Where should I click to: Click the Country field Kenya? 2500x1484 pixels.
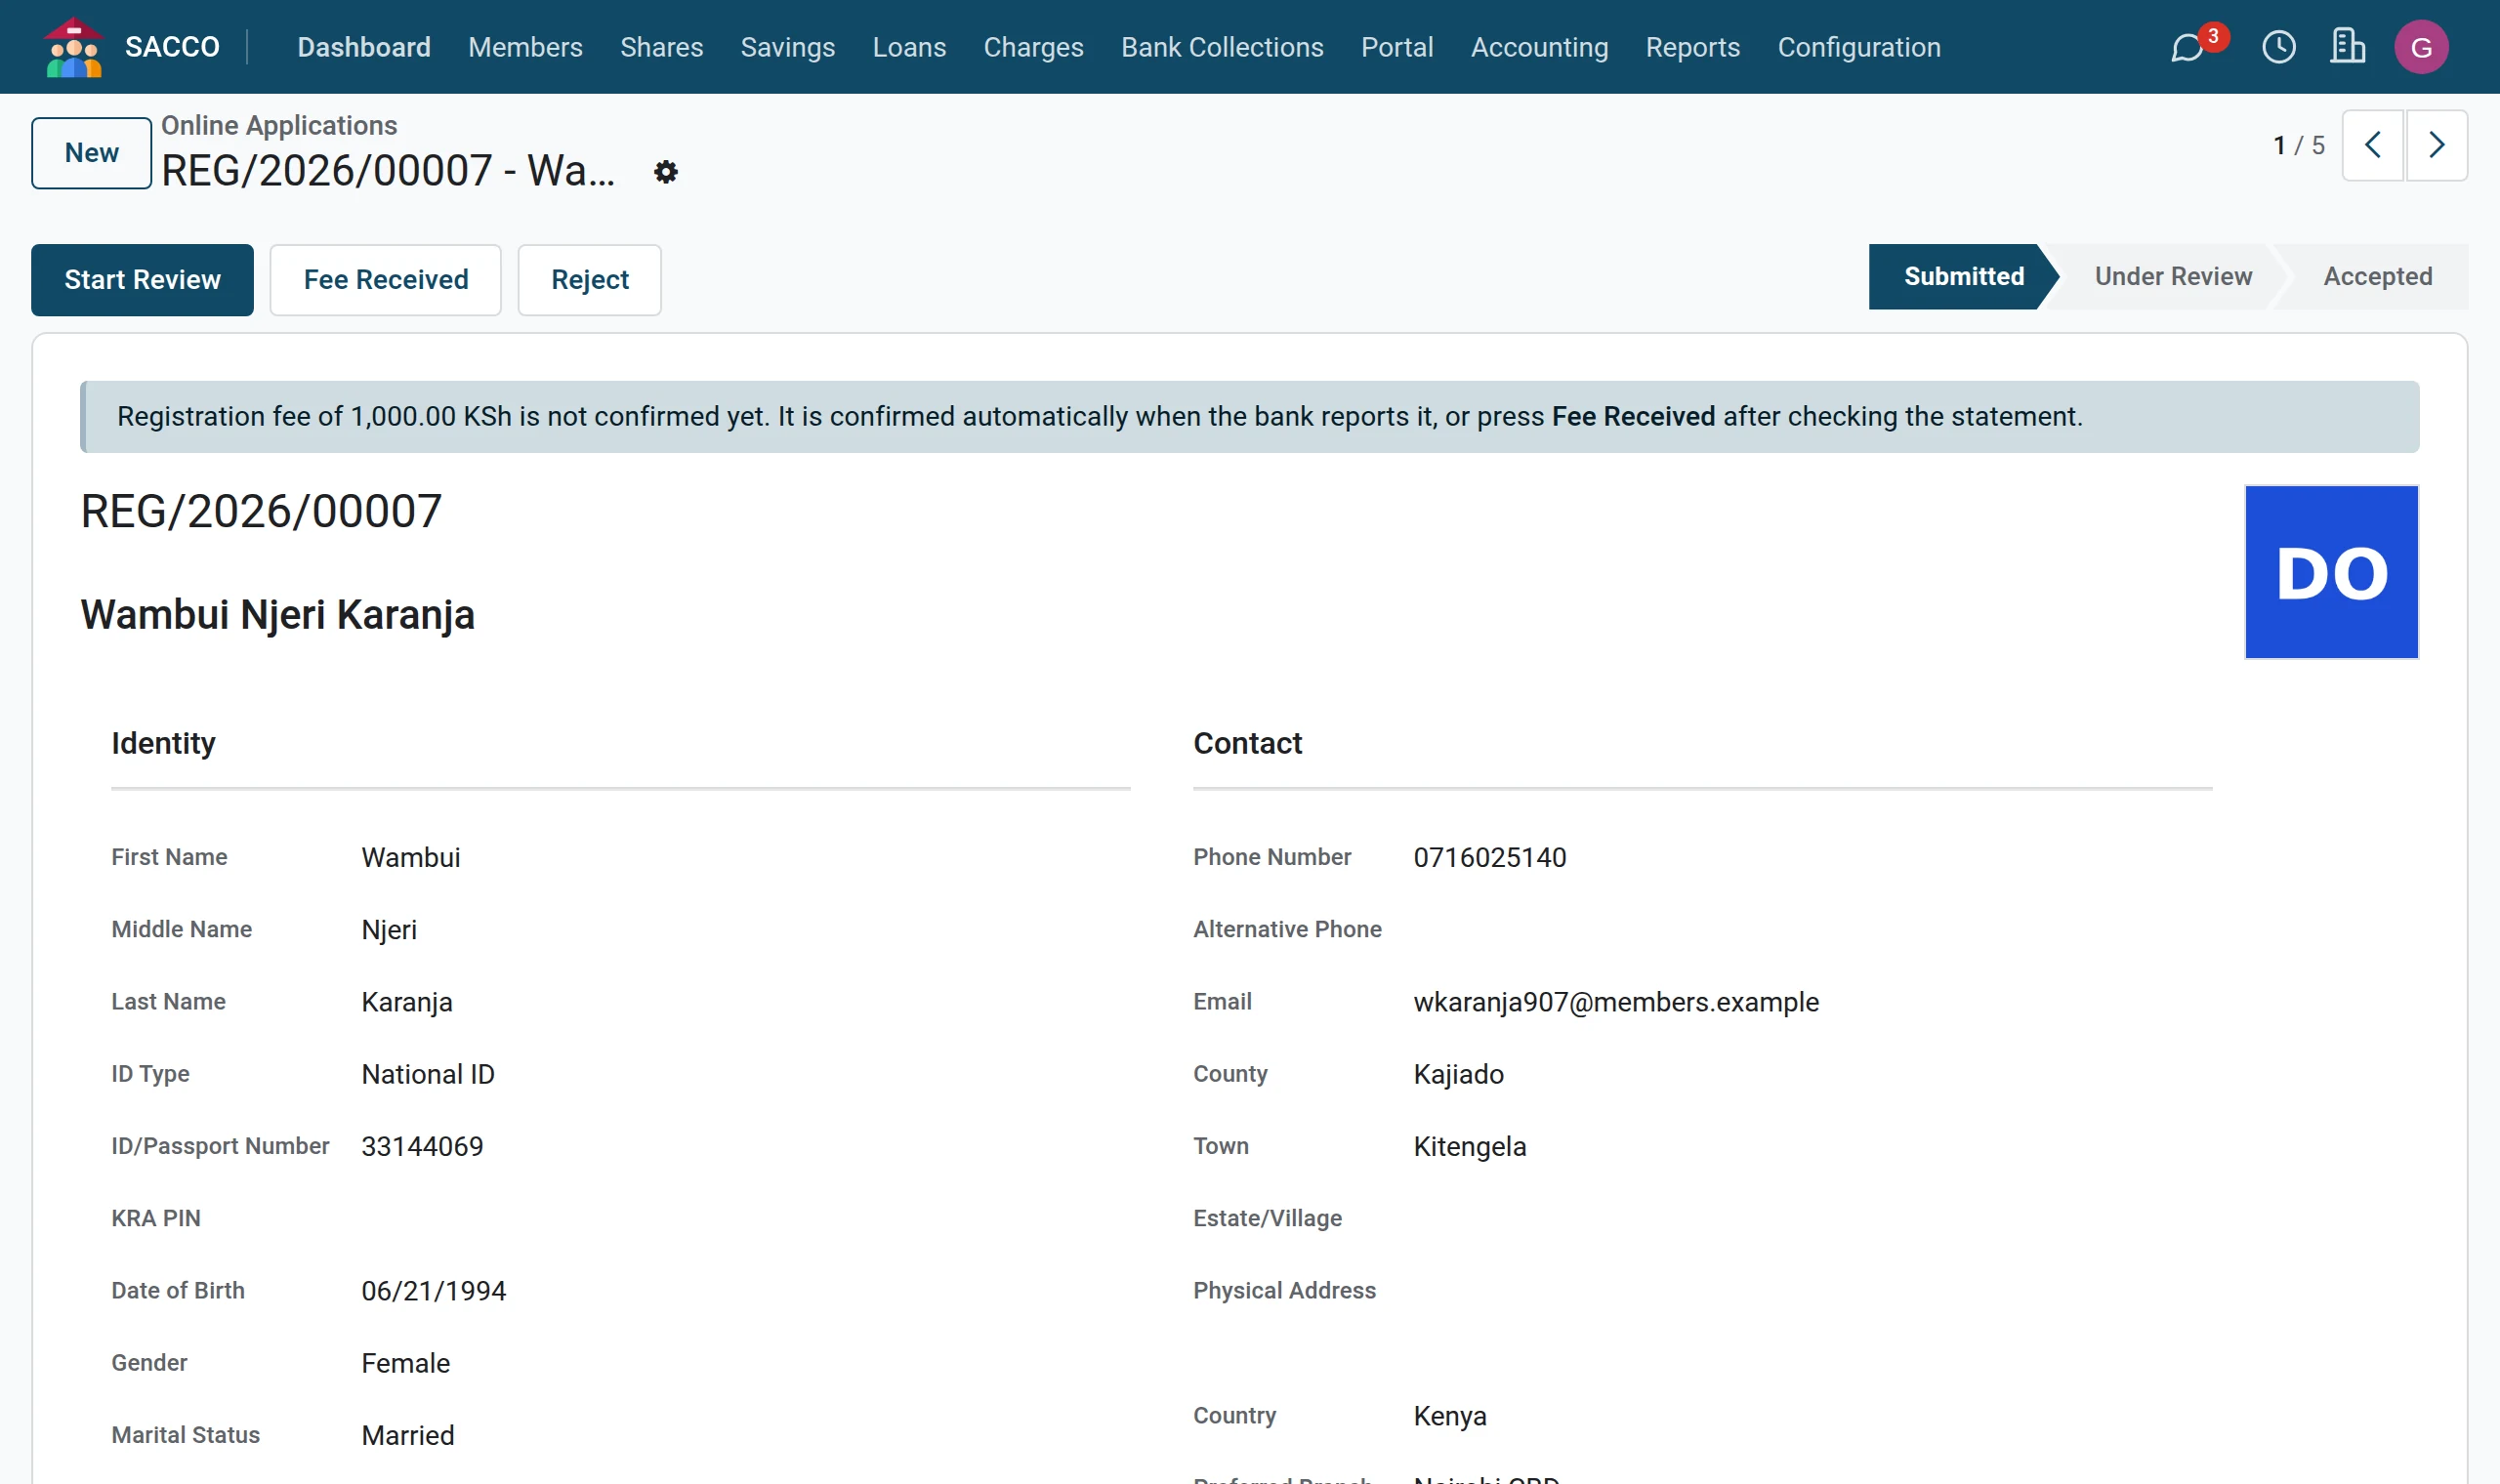pos(1450,1417)
